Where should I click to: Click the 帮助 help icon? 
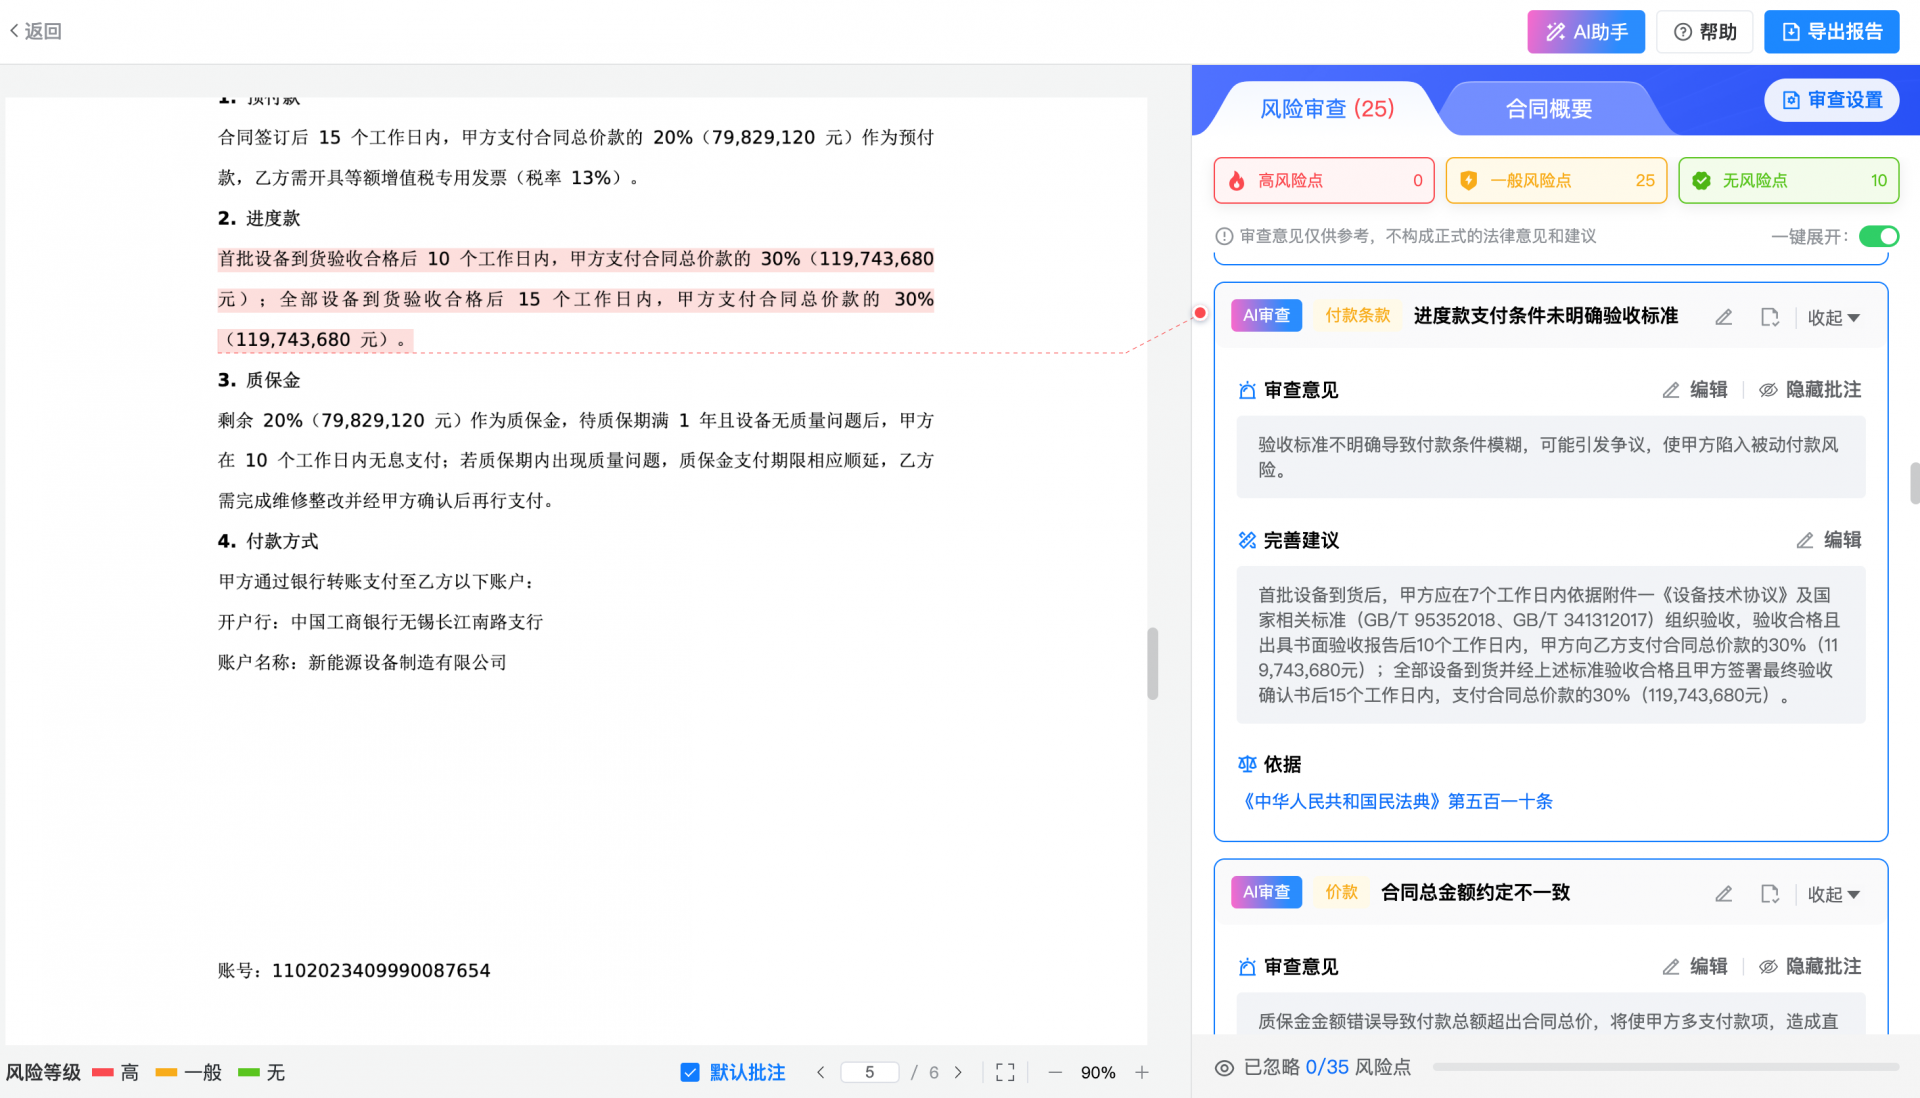1704,31
